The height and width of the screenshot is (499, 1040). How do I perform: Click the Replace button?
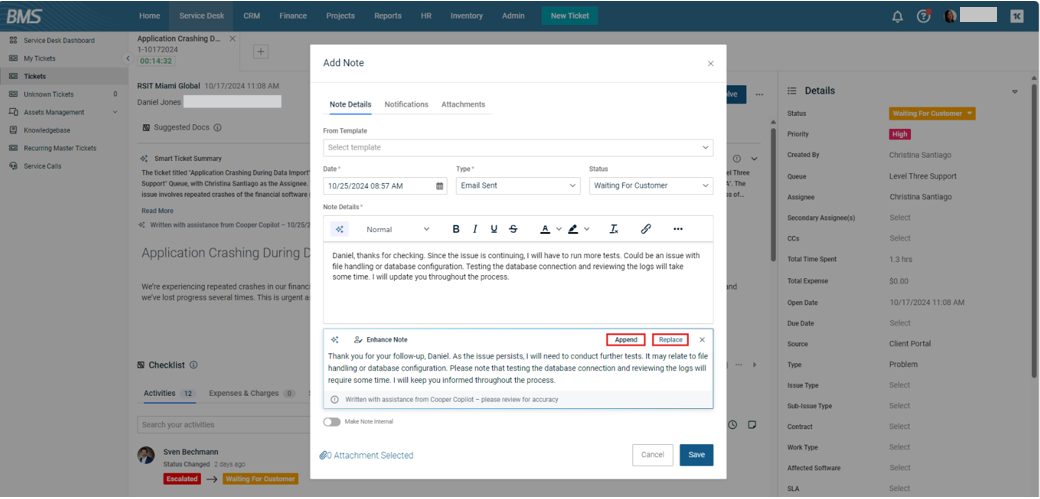(670, 340)
